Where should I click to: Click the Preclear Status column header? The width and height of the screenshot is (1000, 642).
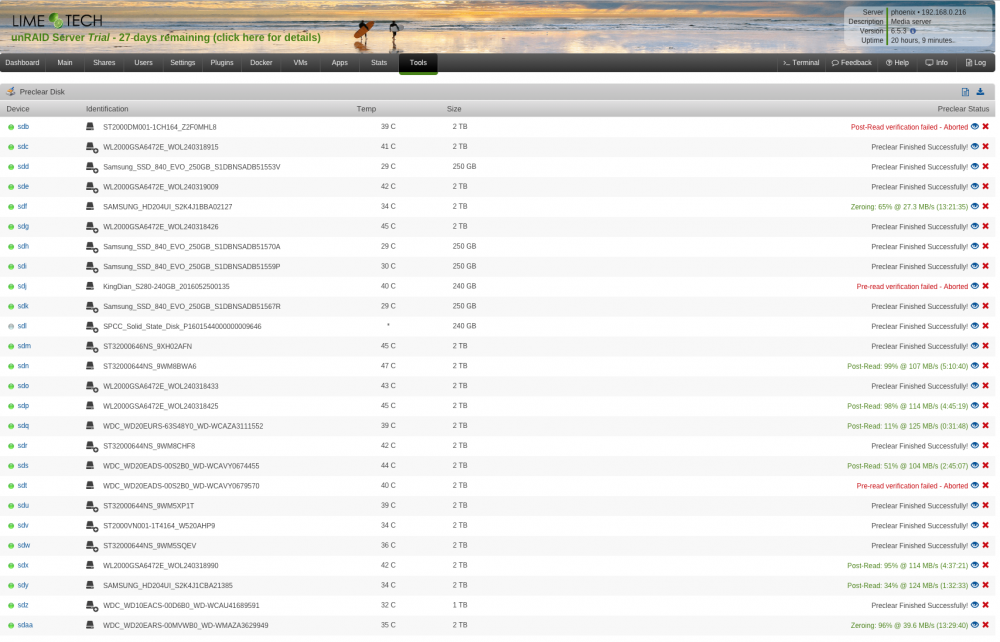pyautogui.click(x=963, y=109)
